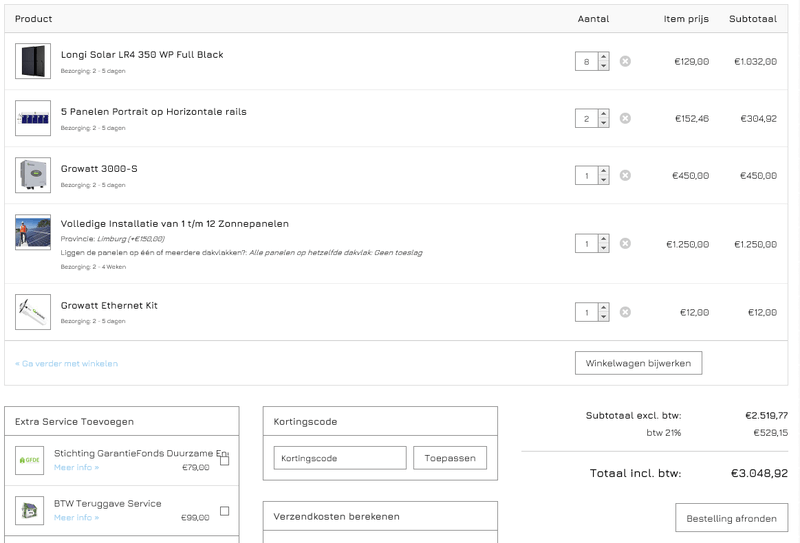The image size is (800, 543).
Task: Focus the quantity field for Volledige Installatie
Action: tap(587, 243)
